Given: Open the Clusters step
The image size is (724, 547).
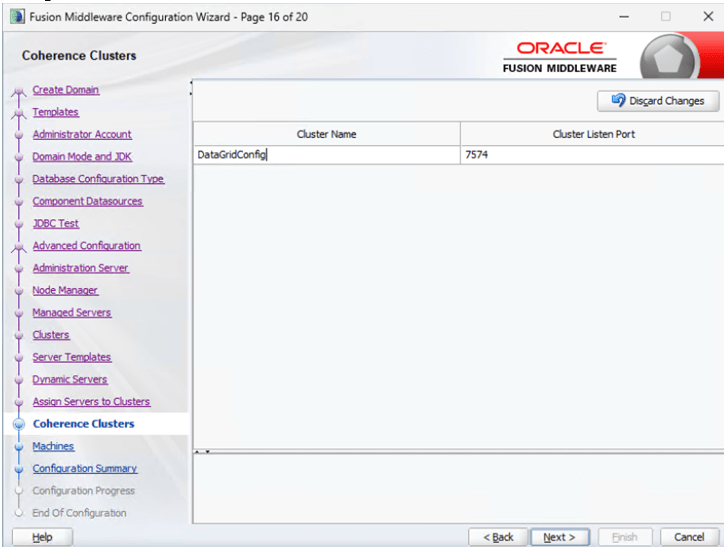Looking at the screenshot, I should coord(51,335).
